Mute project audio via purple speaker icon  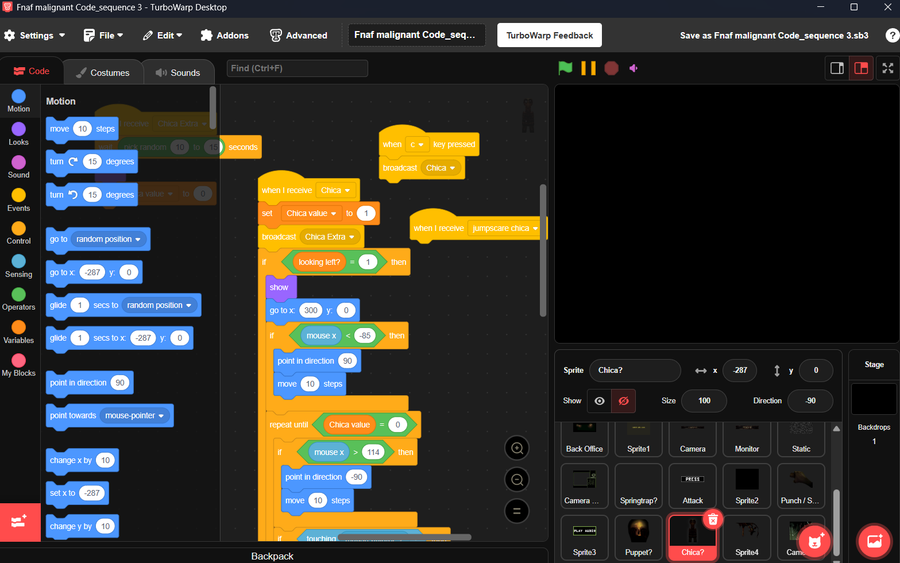[633, 68]
